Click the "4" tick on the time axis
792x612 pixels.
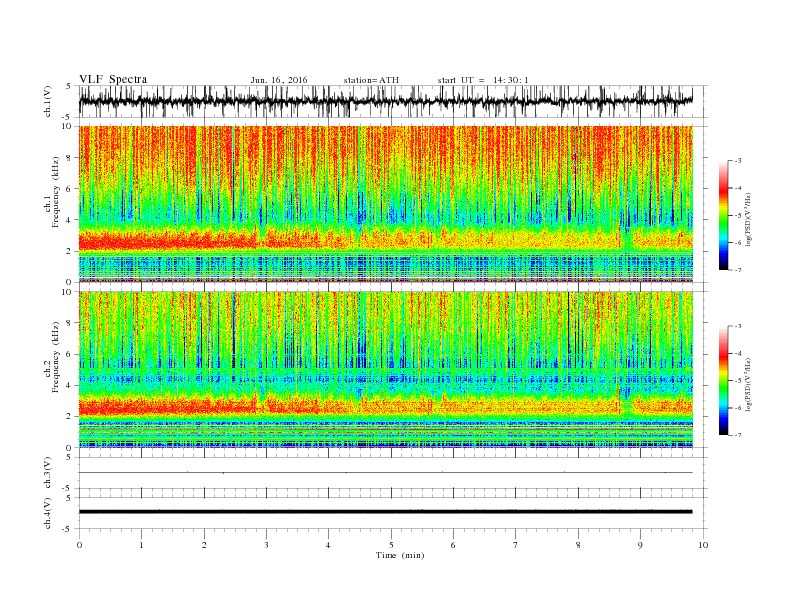coord(328,545)
